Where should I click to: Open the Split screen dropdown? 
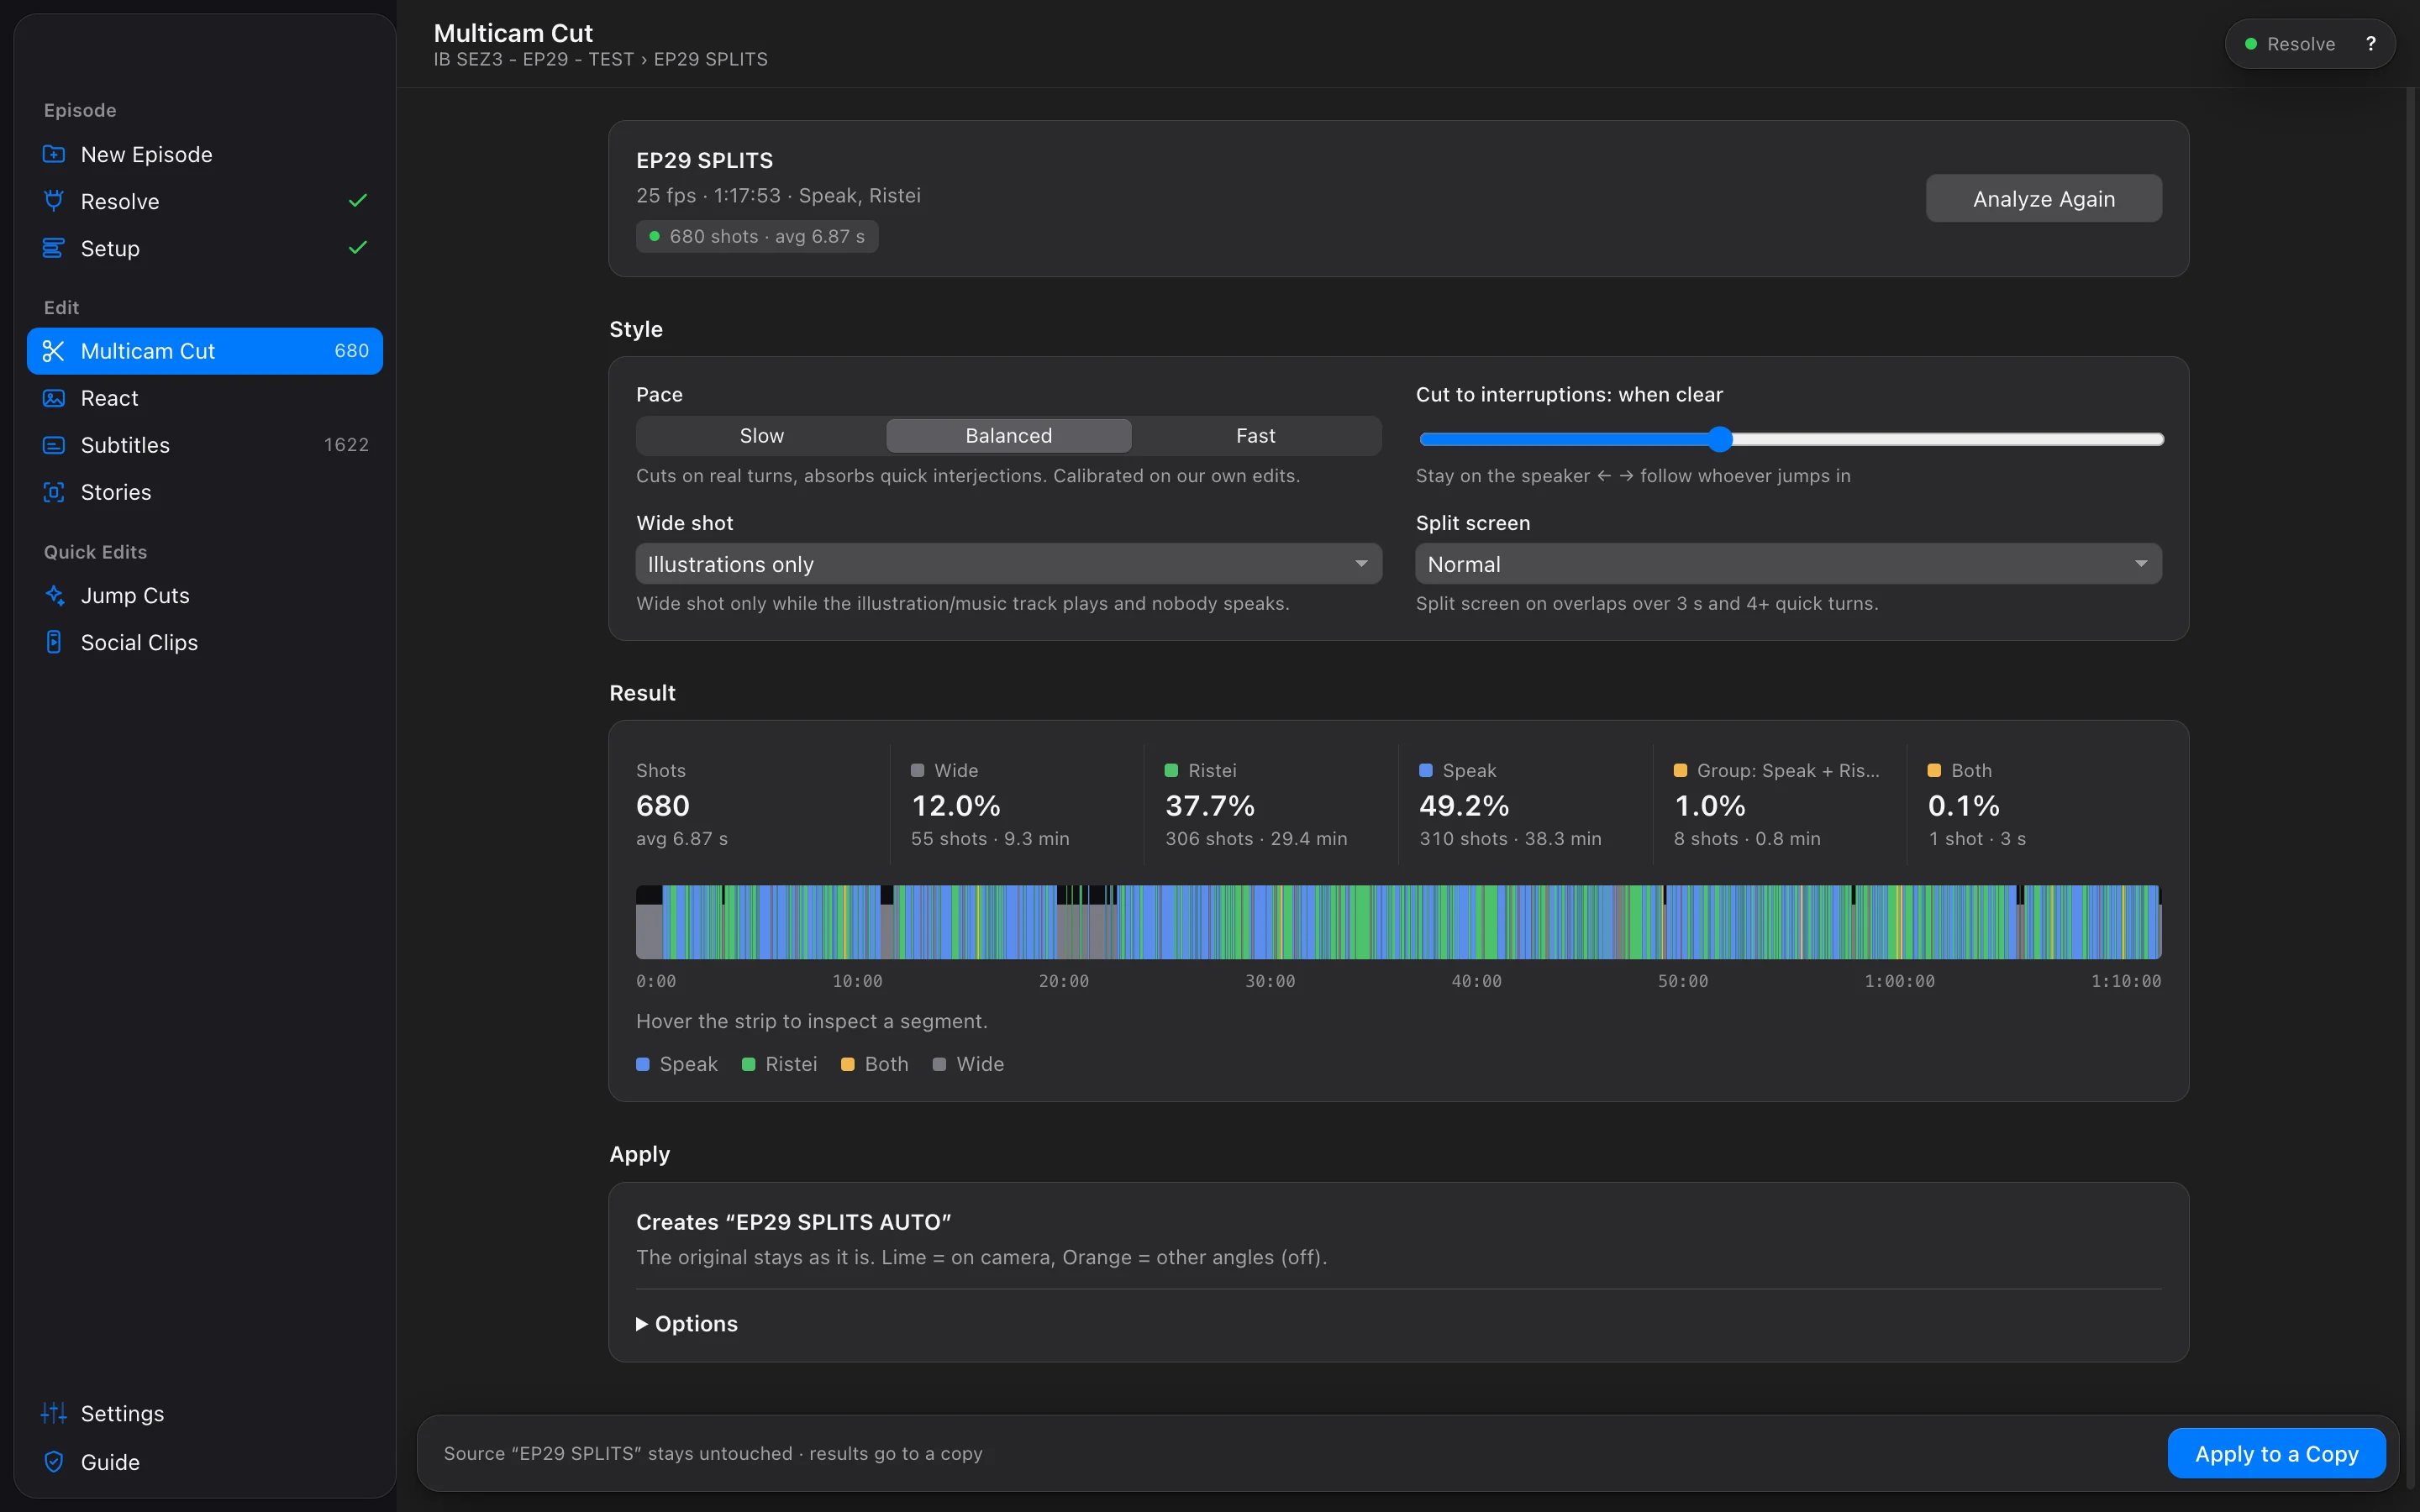(x=1788, y=564)
